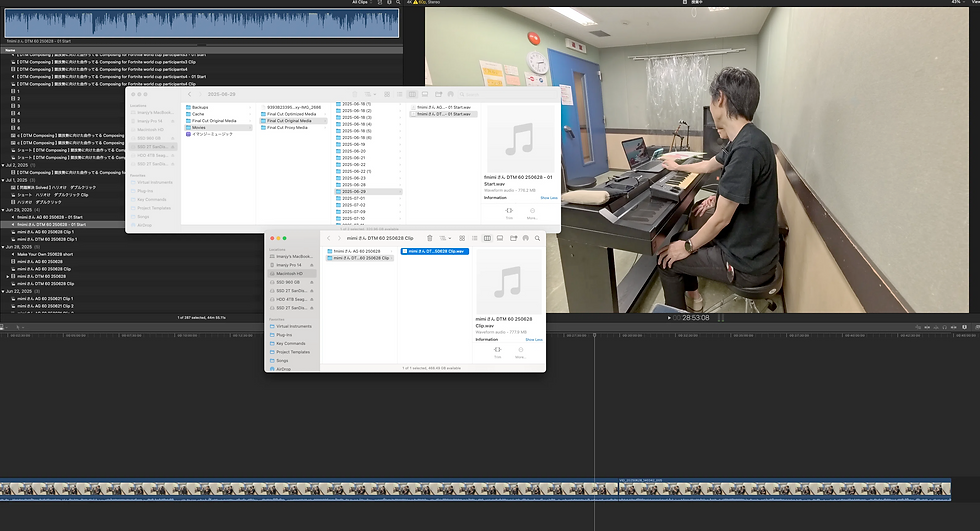The width and height of the screenshot is (980, 531).
Task: Switch front Finder window to list view
Action: (474, 238)
